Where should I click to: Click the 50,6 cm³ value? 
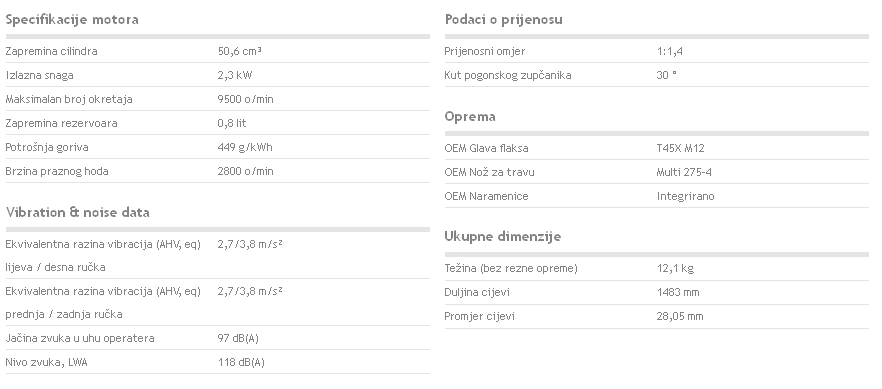click(240, 51)
